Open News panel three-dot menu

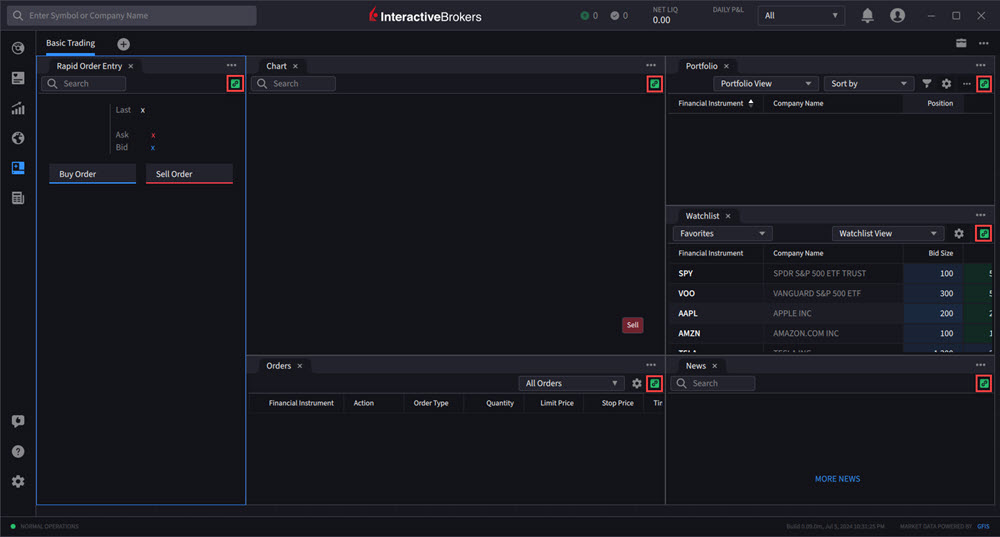coord(980,365)
